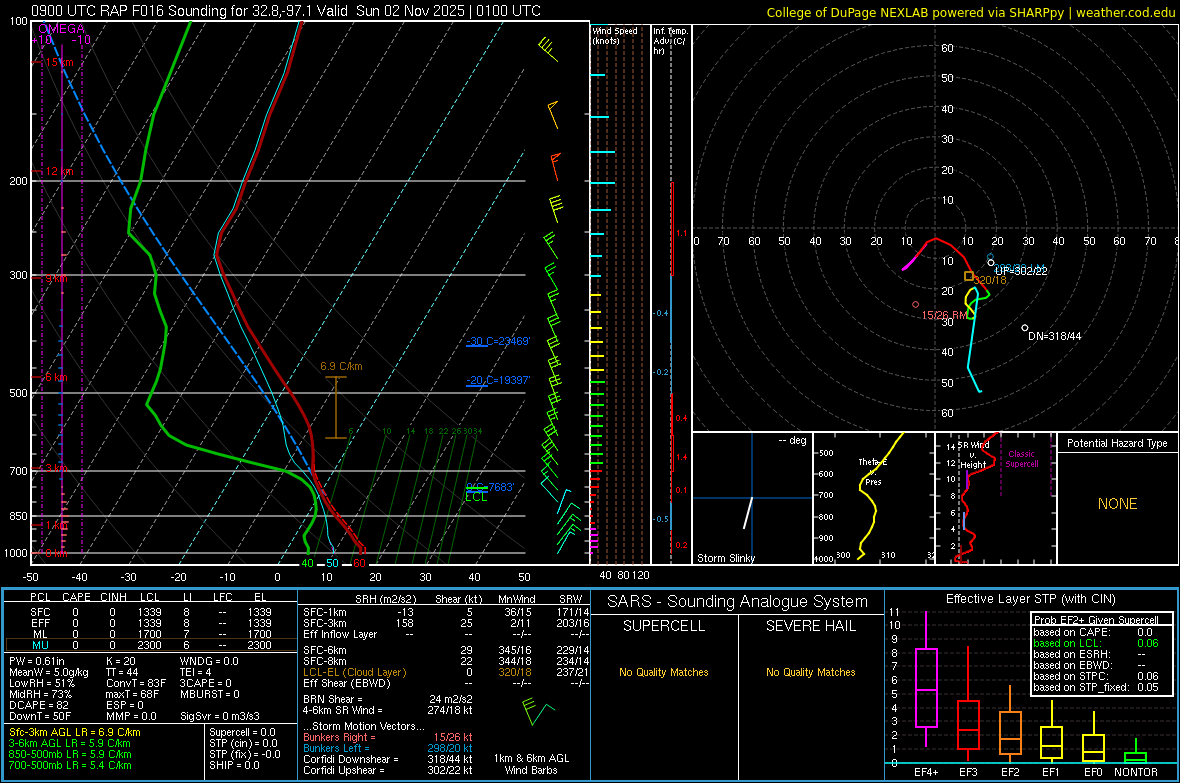This screenshot has width=1180, height=783.
Task: Click the 'BRN Shear =' line
Action: tap(388, 699)
